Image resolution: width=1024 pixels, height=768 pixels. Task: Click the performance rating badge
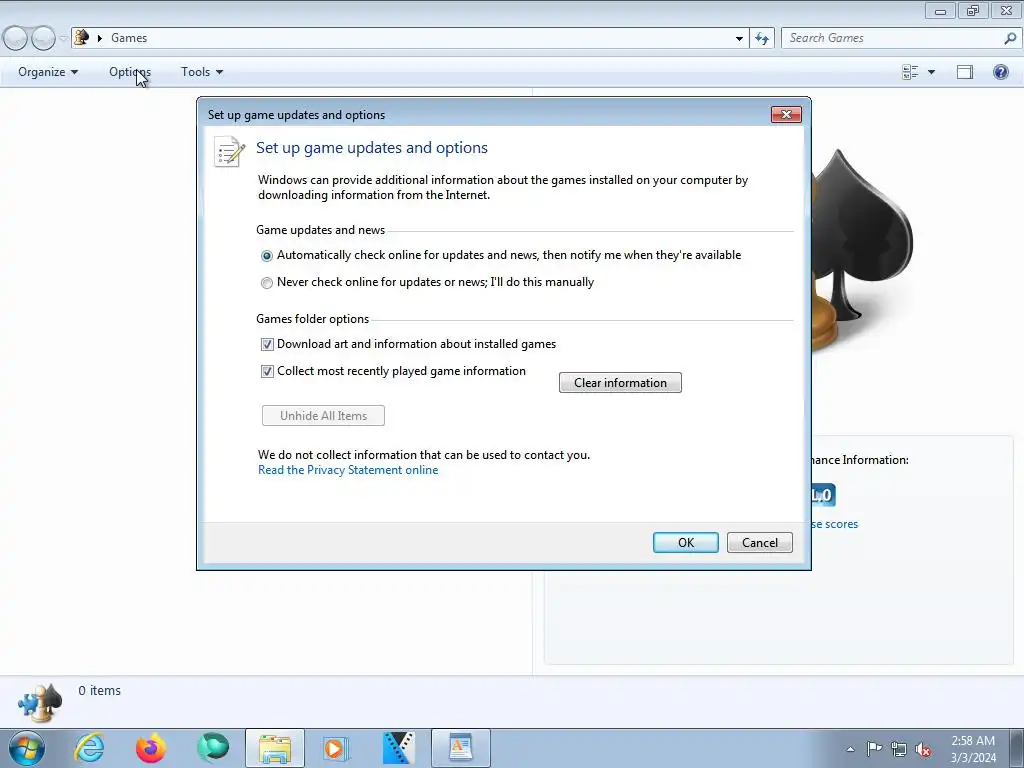(823, 495)
